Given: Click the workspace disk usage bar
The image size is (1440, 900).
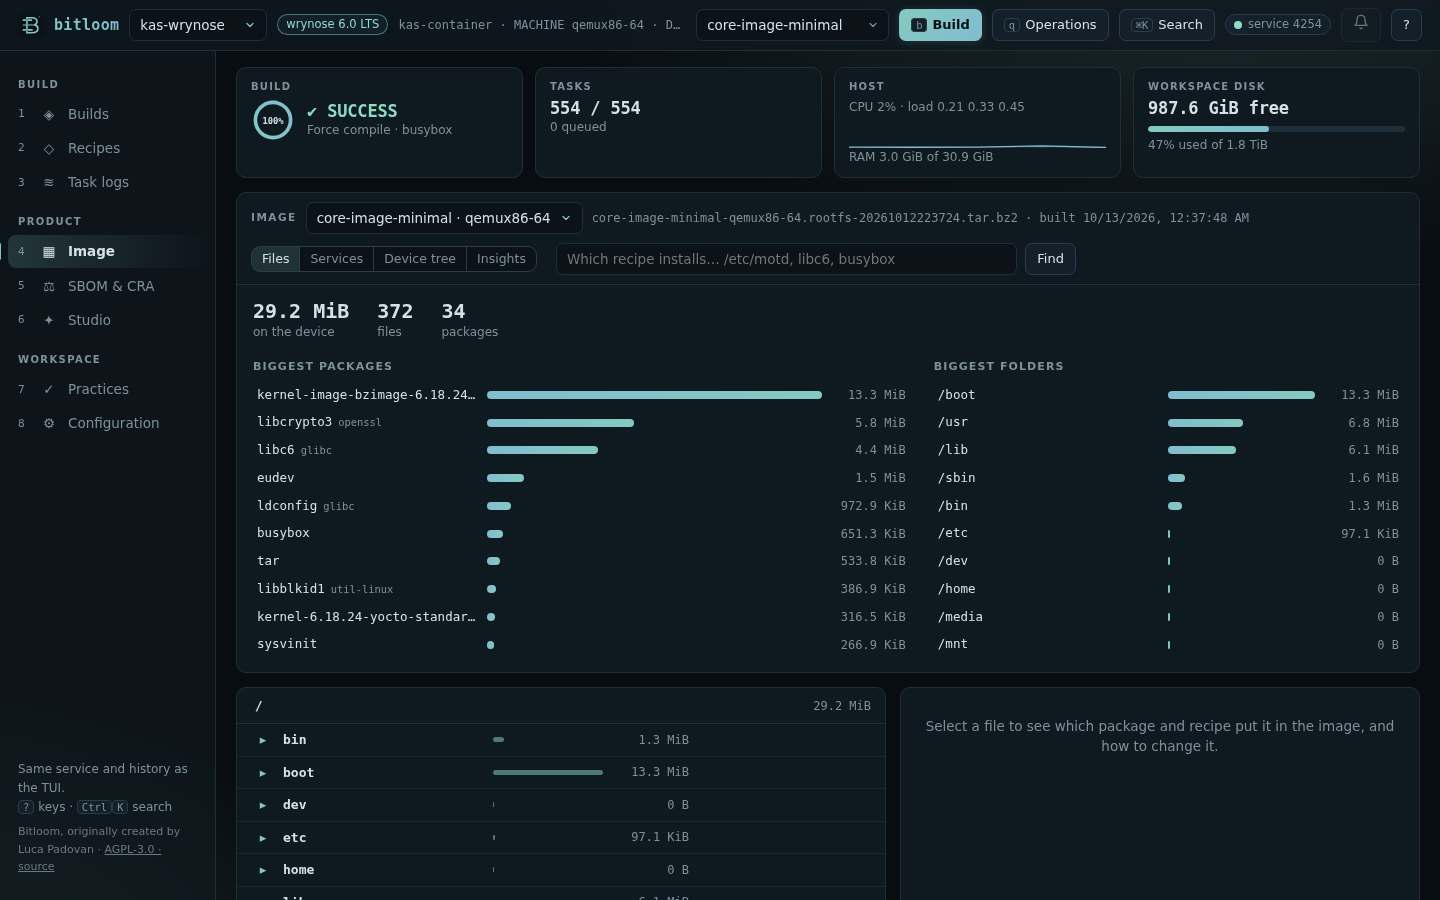Looking at the screenshot, I should [1276, 129].
